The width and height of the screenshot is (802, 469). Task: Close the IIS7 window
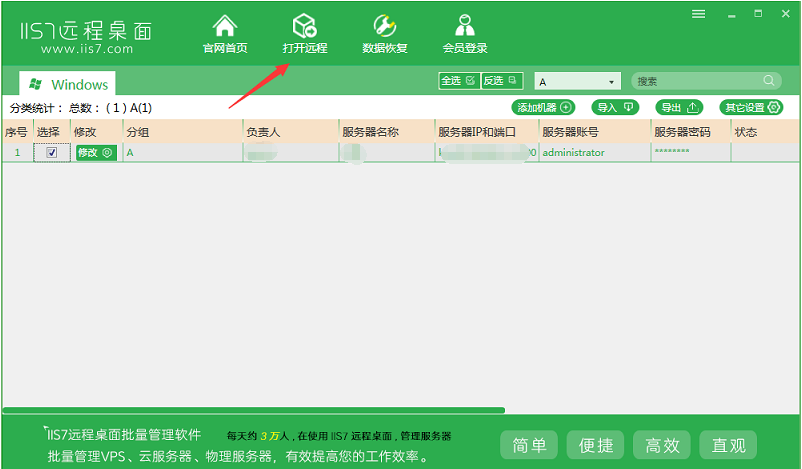point(786,14)
